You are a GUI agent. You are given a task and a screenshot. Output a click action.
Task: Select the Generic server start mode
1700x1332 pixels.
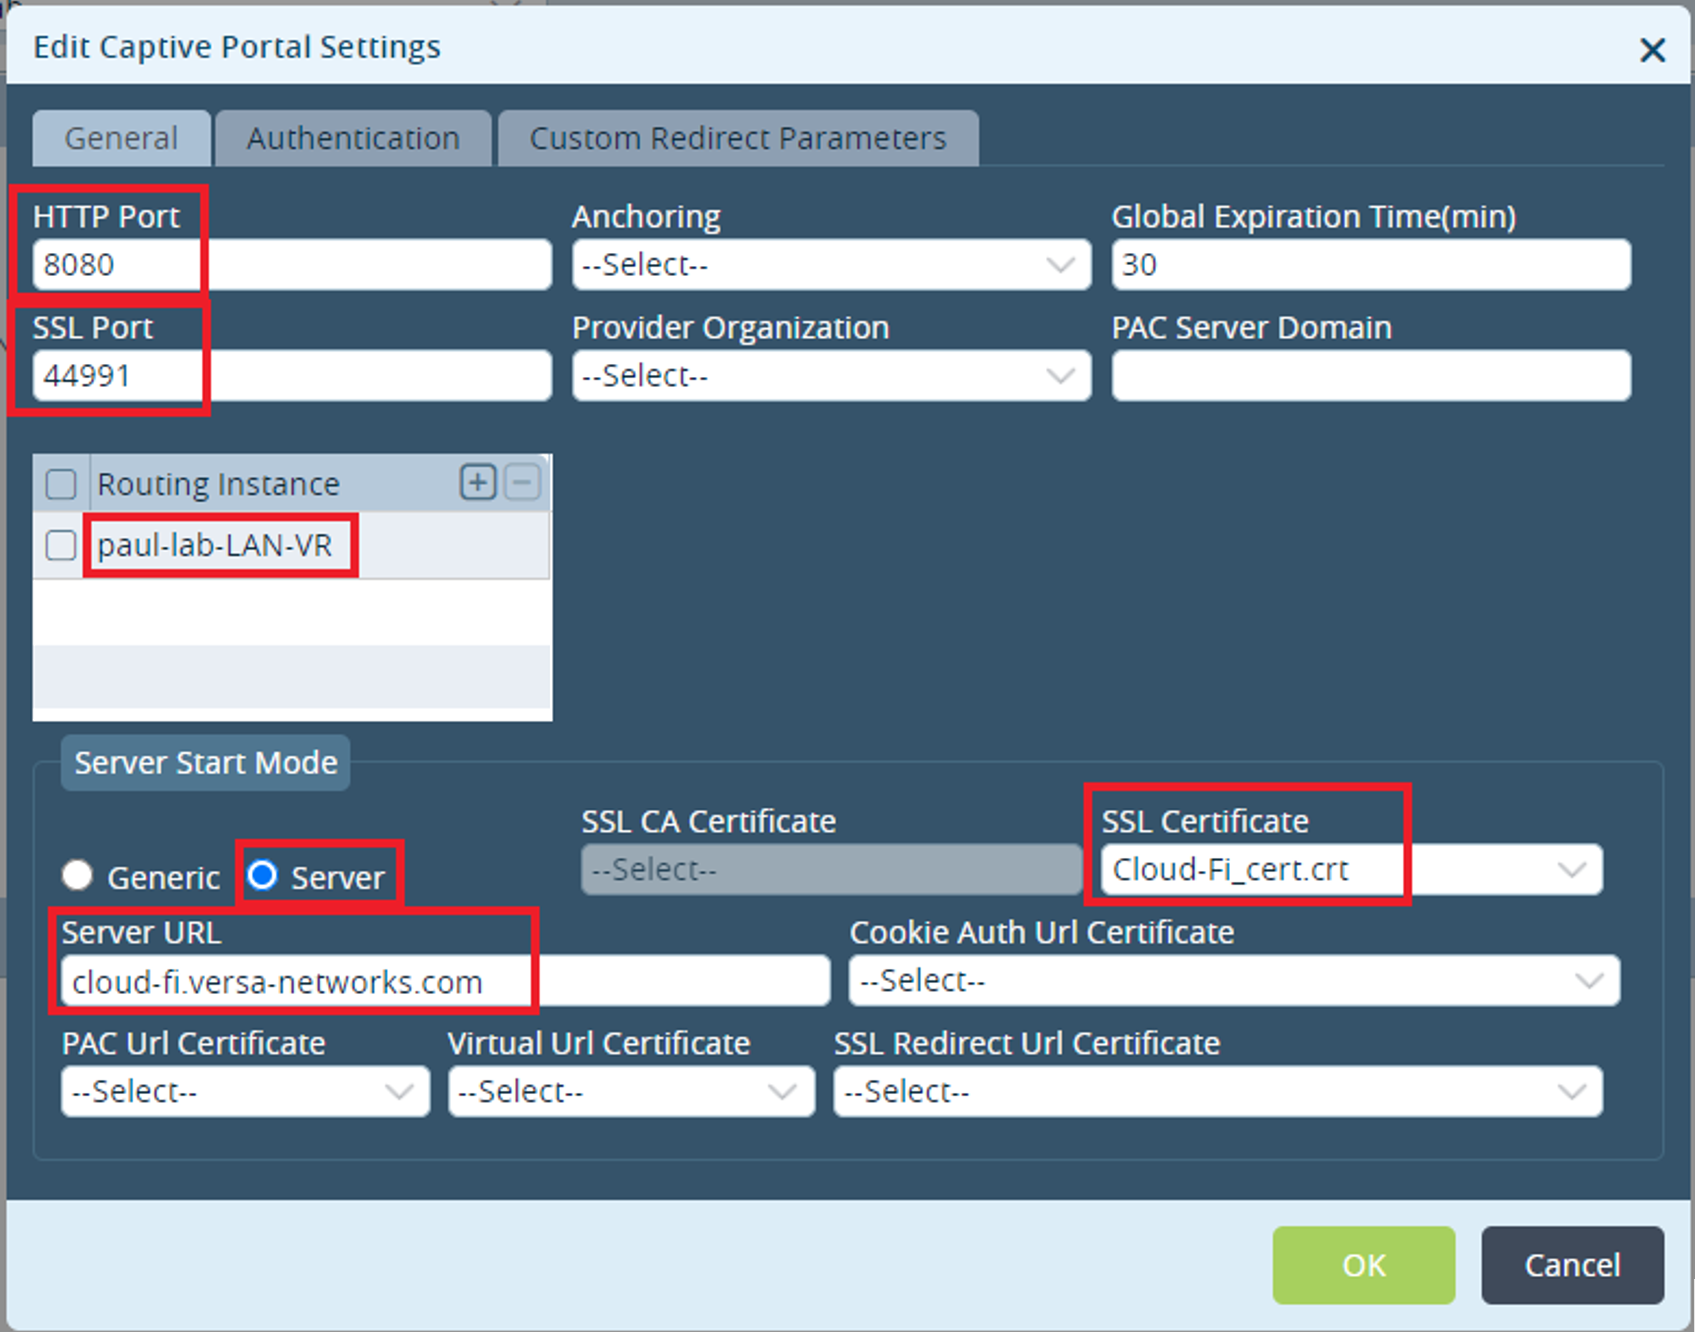[77, 876]
